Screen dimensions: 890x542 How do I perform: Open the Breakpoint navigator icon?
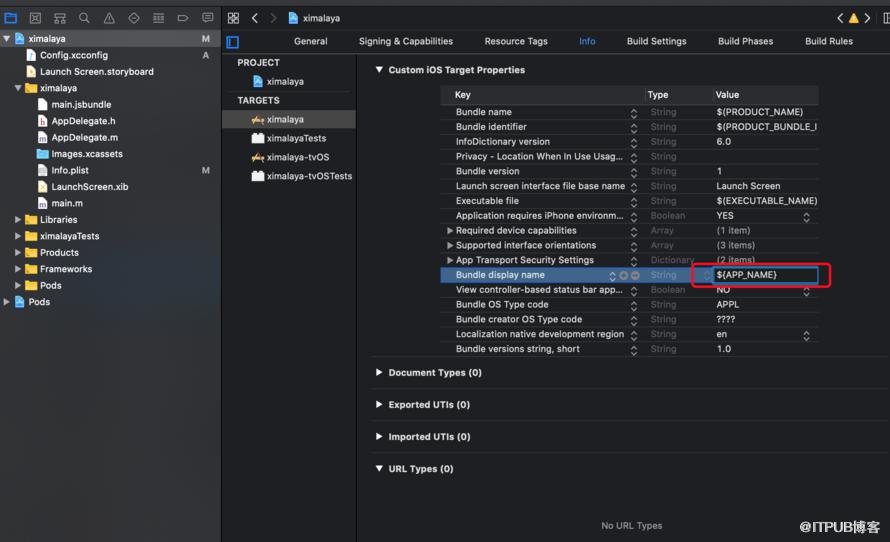[183, 18]
